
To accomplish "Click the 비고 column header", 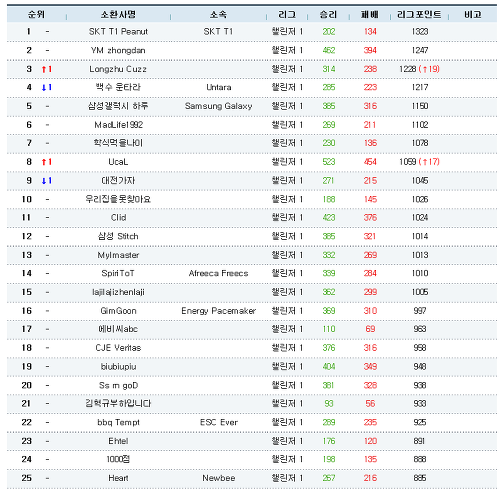I will click(473, 14).
